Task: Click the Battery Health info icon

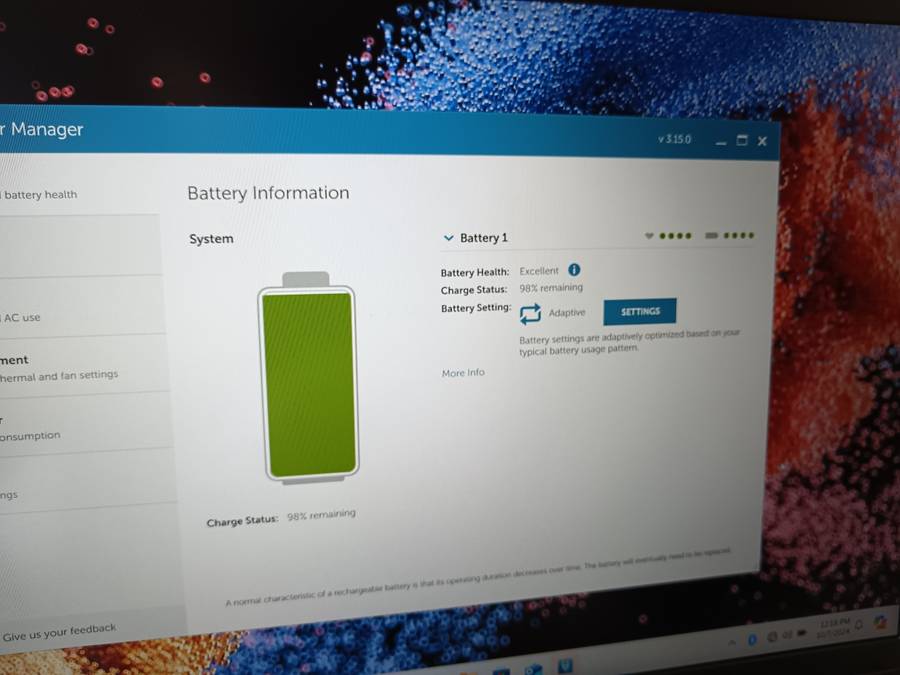Action: 574,270
